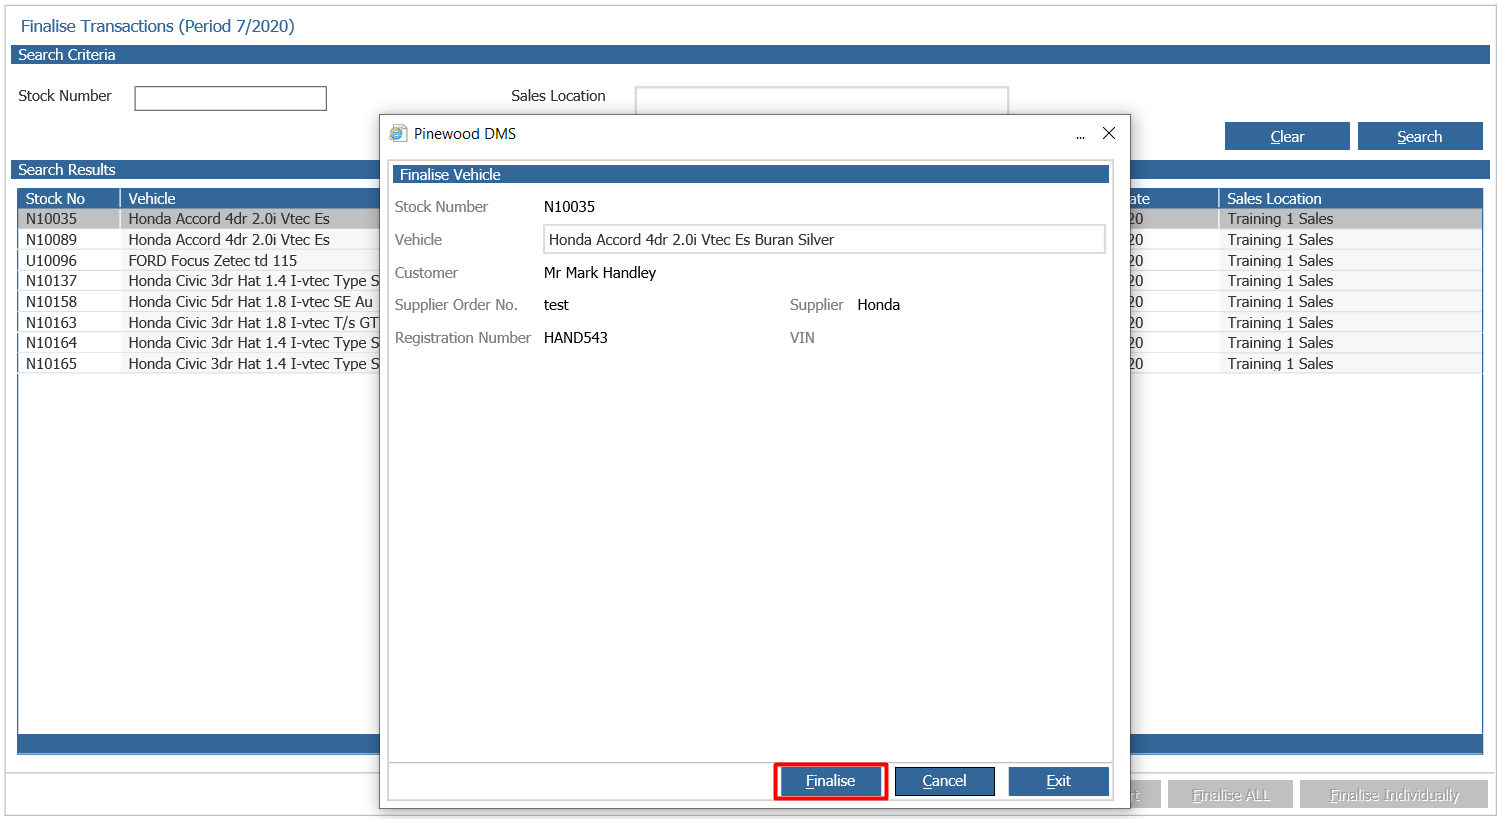Image resolution: width=1503 pixels, height=819 pixels.
Task: Click the Search Criteria section header
Action: click(x=750, y=55)
